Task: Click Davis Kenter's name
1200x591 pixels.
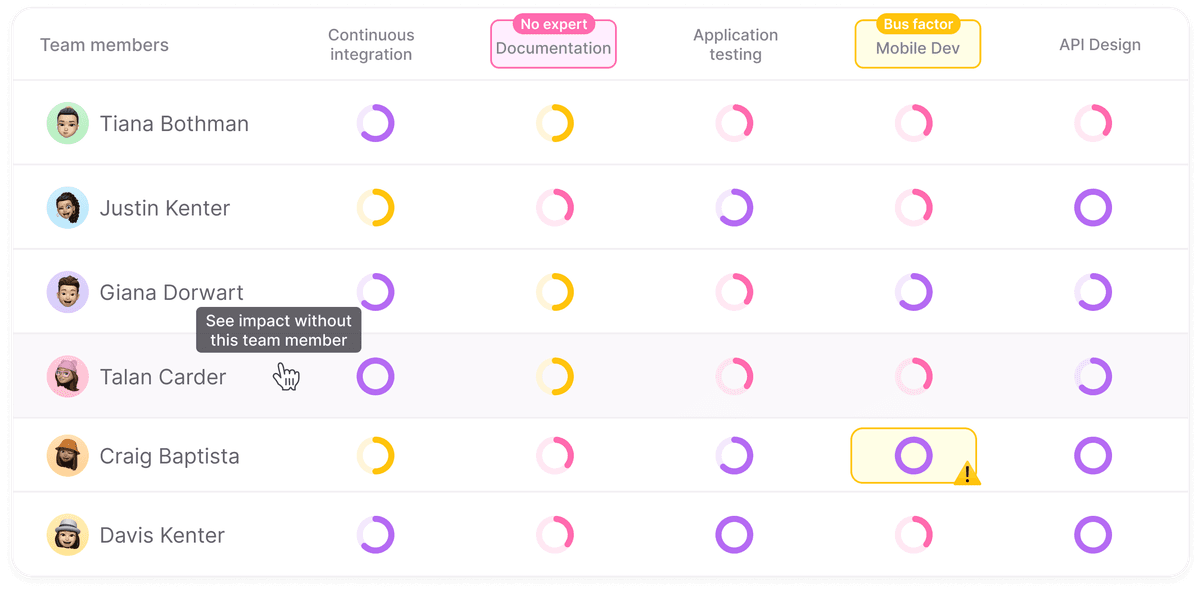Action: pos(162,535)
